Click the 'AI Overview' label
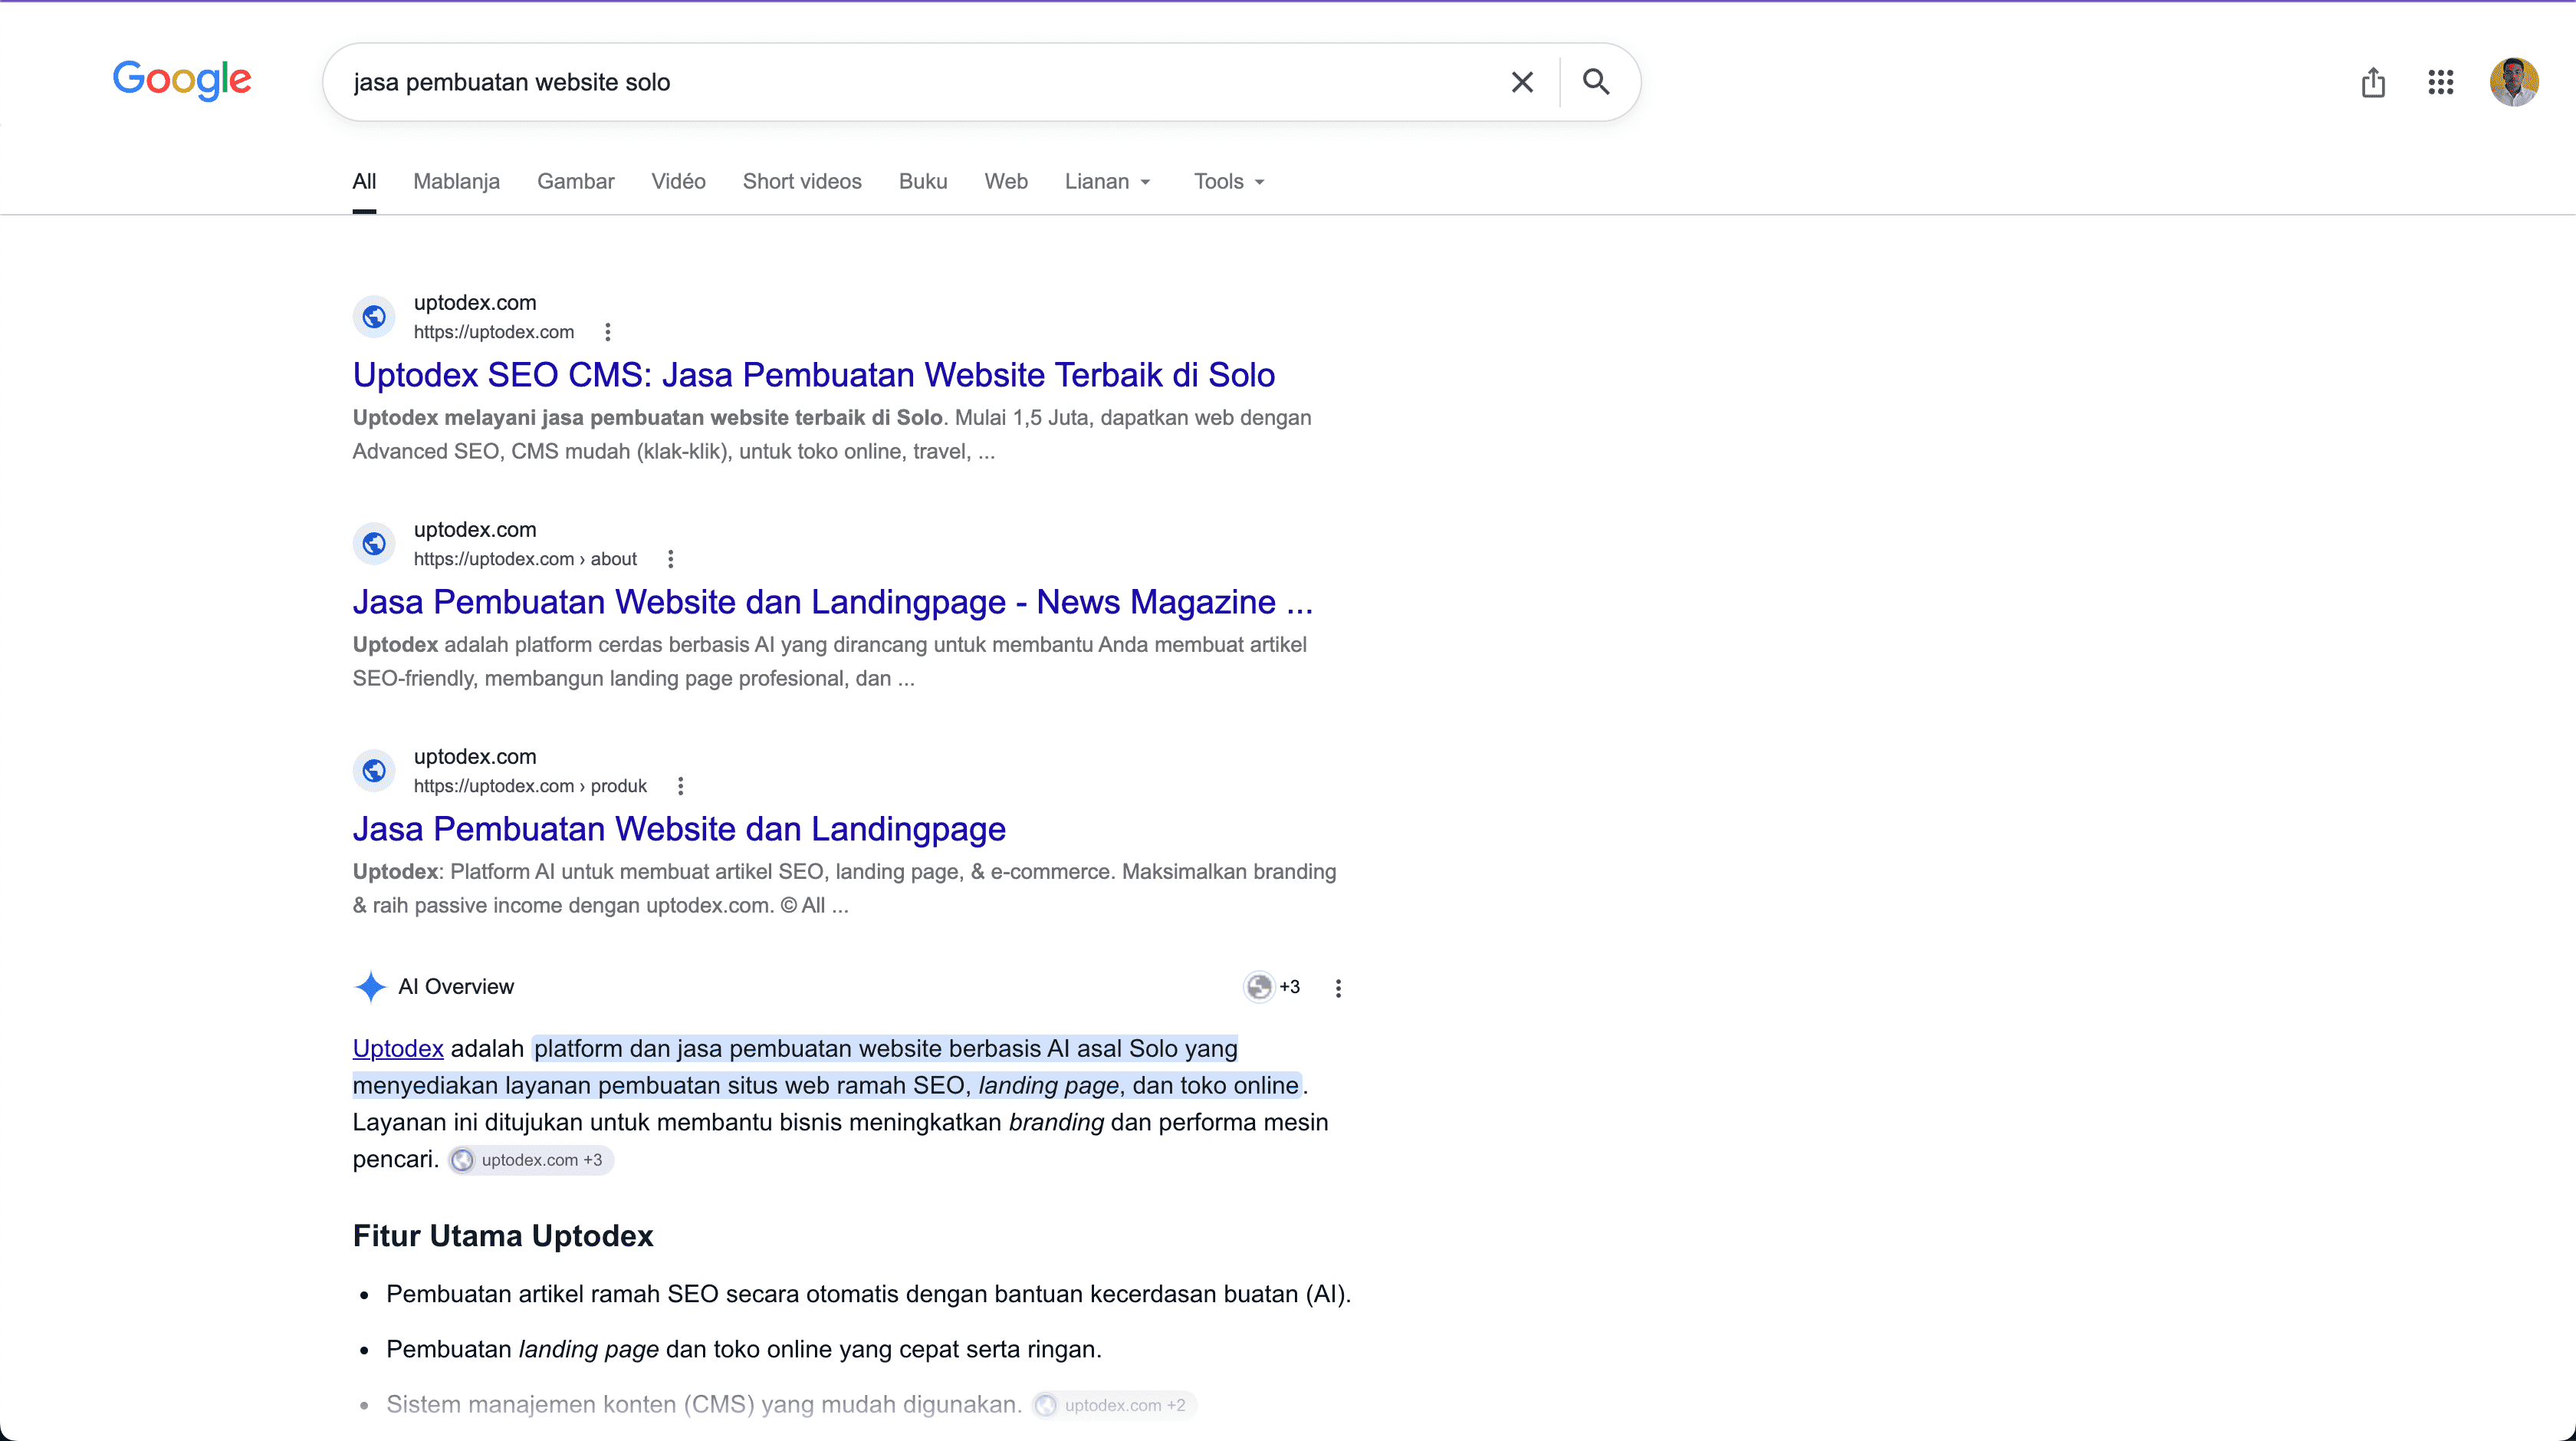 455,987
